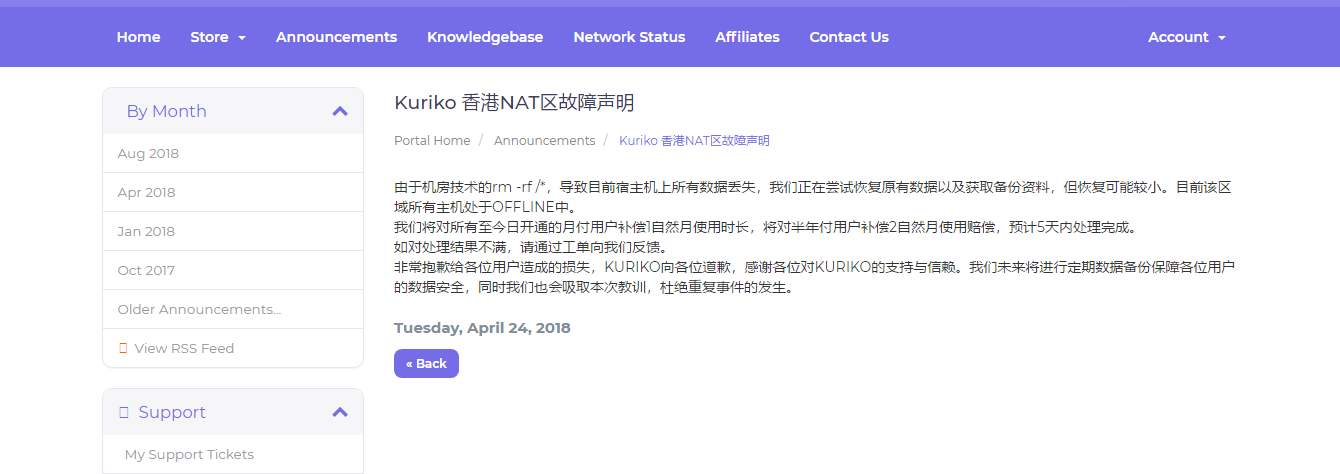Go to the Home page
1340x474 pixels.
coord(138,37)
